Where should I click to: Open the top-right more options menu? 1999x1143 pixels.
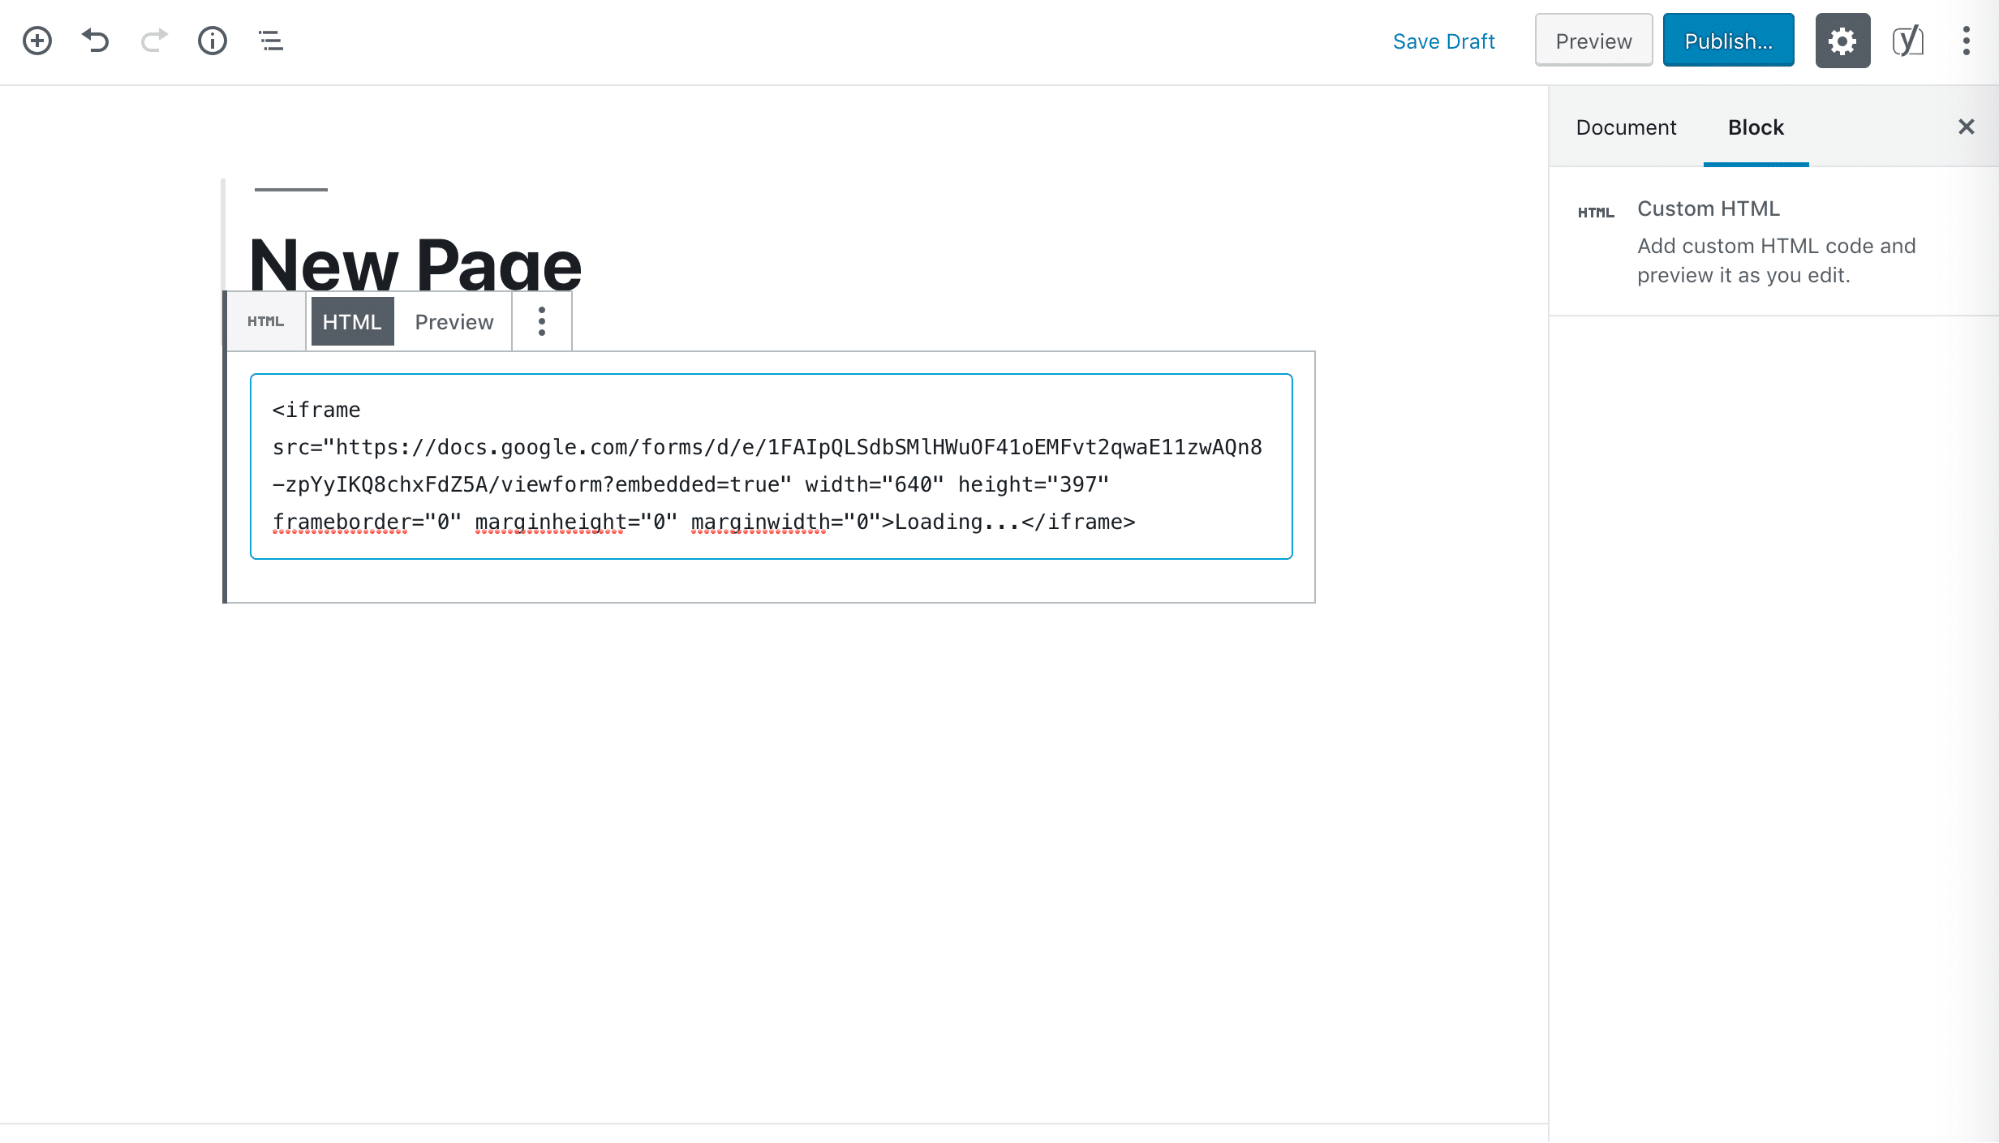tap(1966, 40)
